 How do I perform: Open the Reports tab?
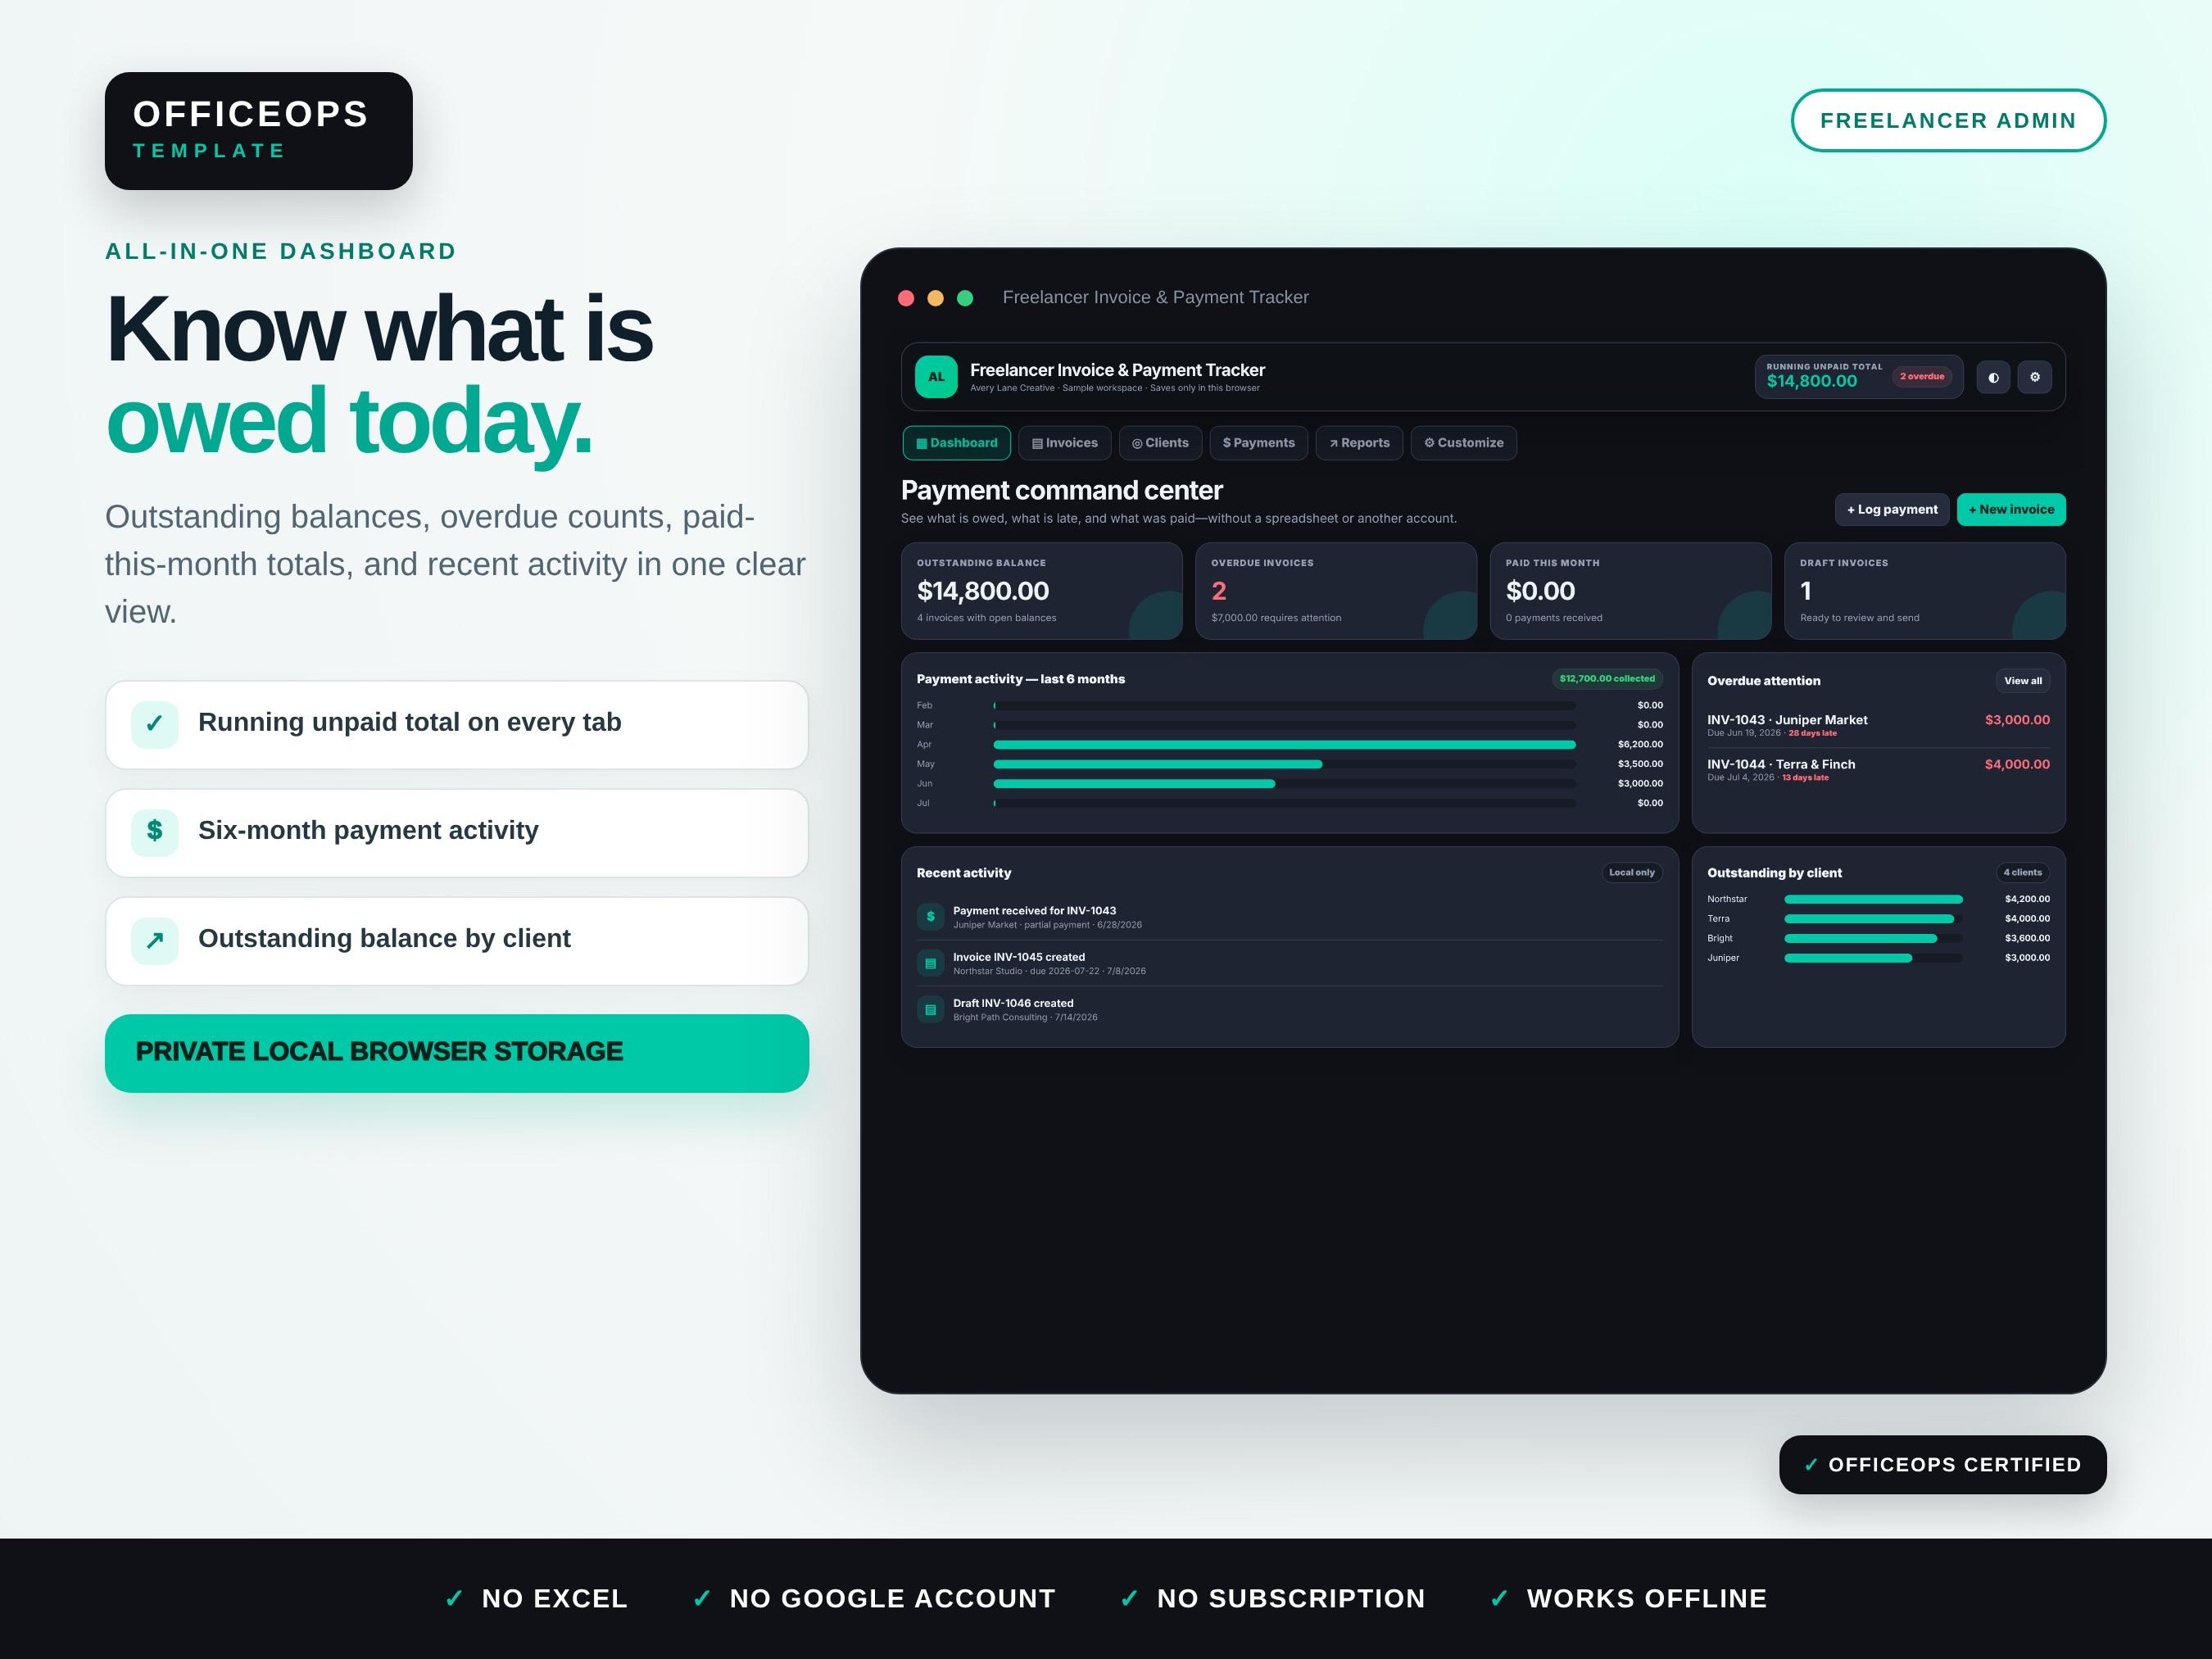pyautogui.click(x=1359, y=443)
